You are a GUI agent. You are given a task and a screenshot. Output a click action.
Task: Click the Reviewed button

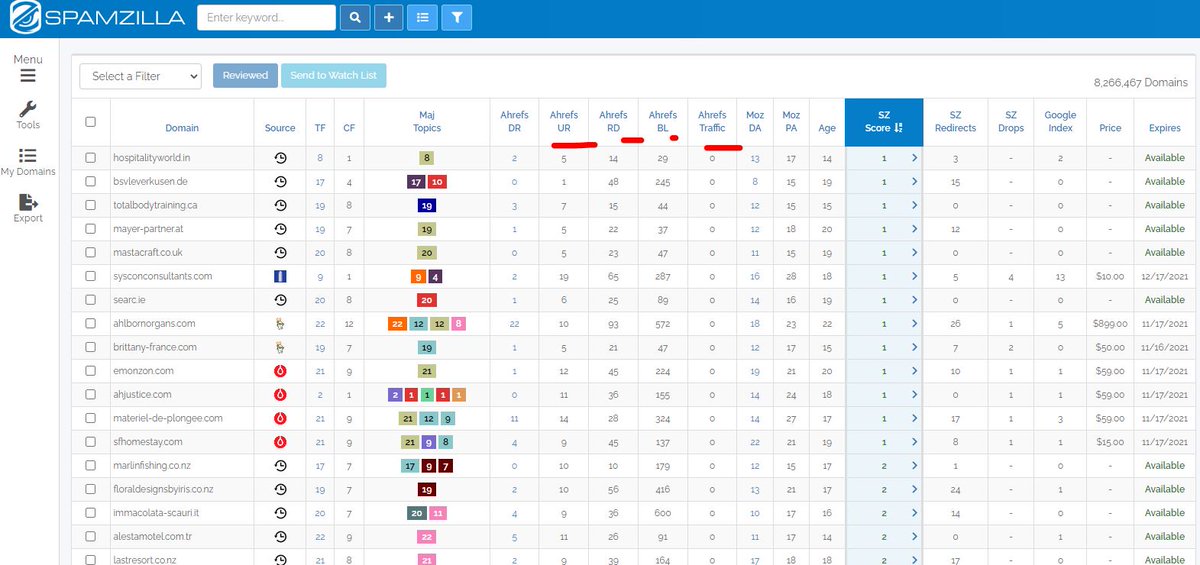pos(245,76)
